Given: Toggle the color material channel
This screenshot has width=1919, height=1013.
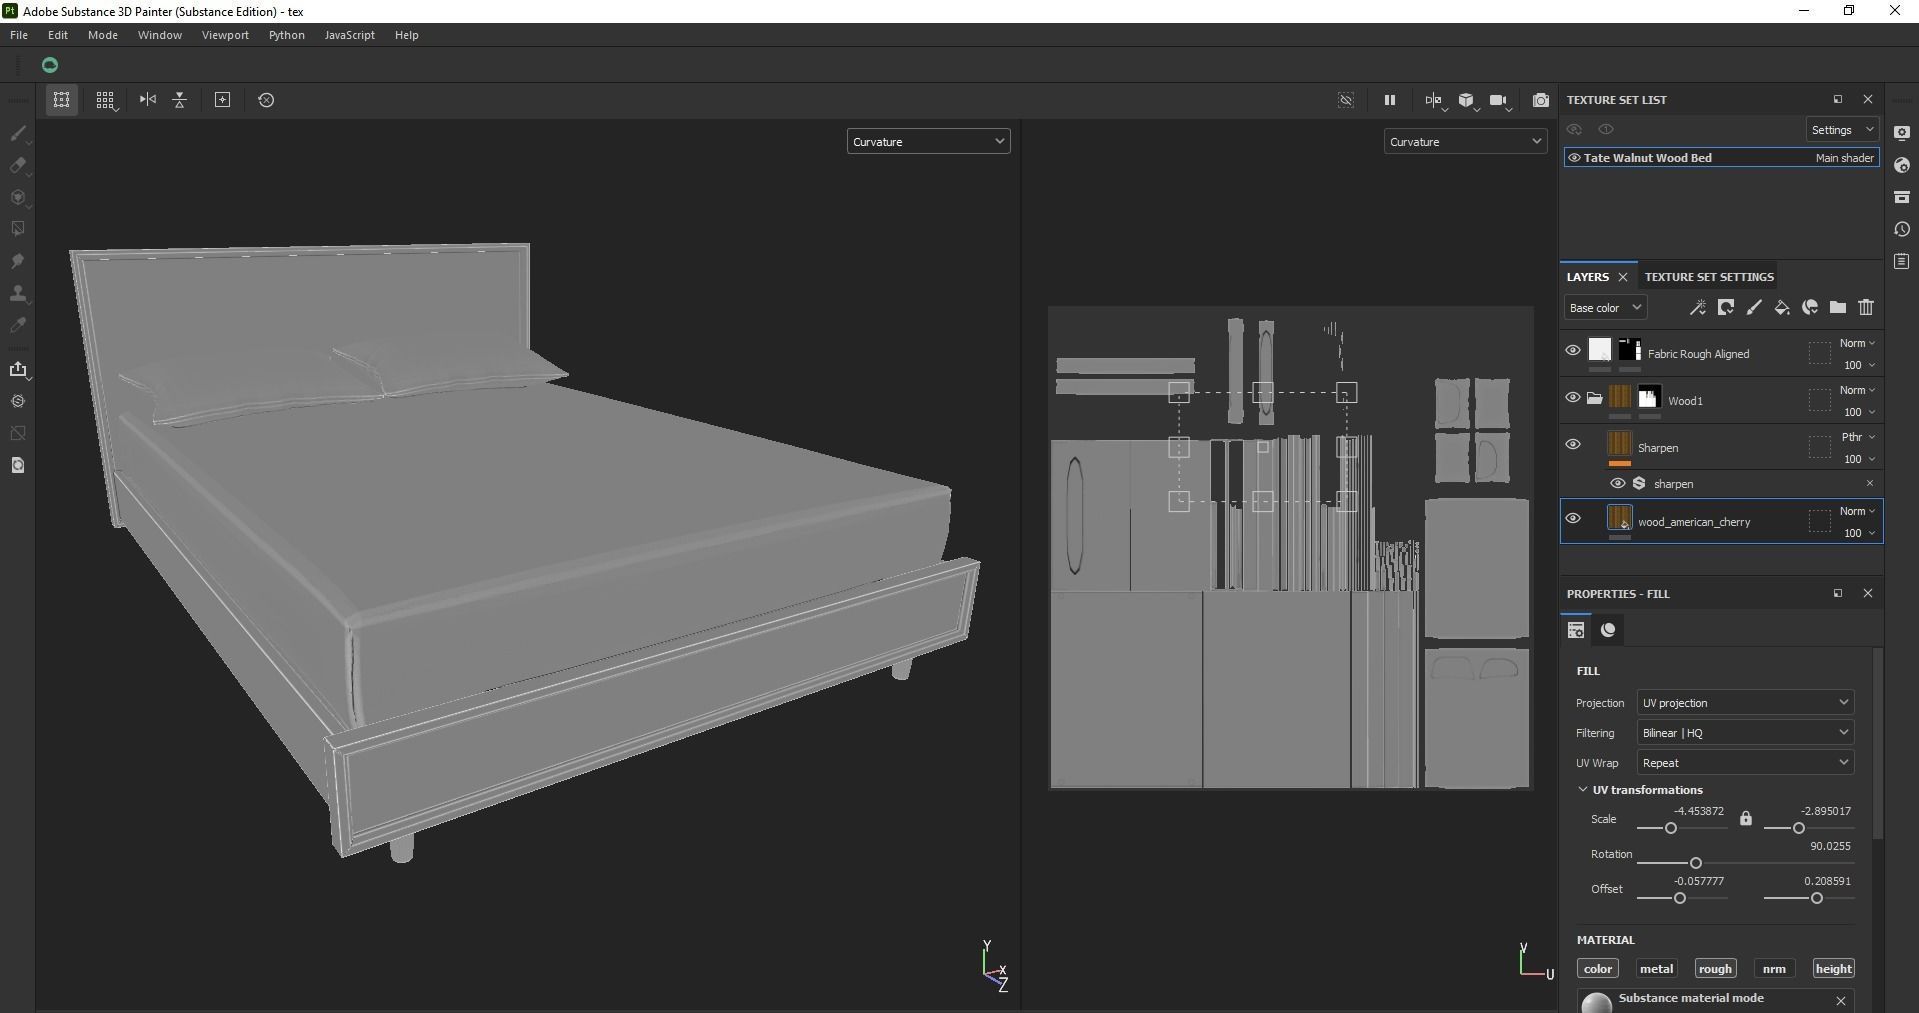Looking at the screenshot, I should (x=1597, y=968).
